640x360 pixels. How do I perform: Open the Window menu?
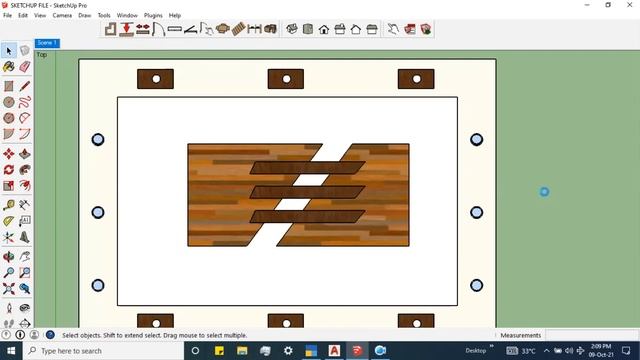pyautogui.click(x=127, y=15)
